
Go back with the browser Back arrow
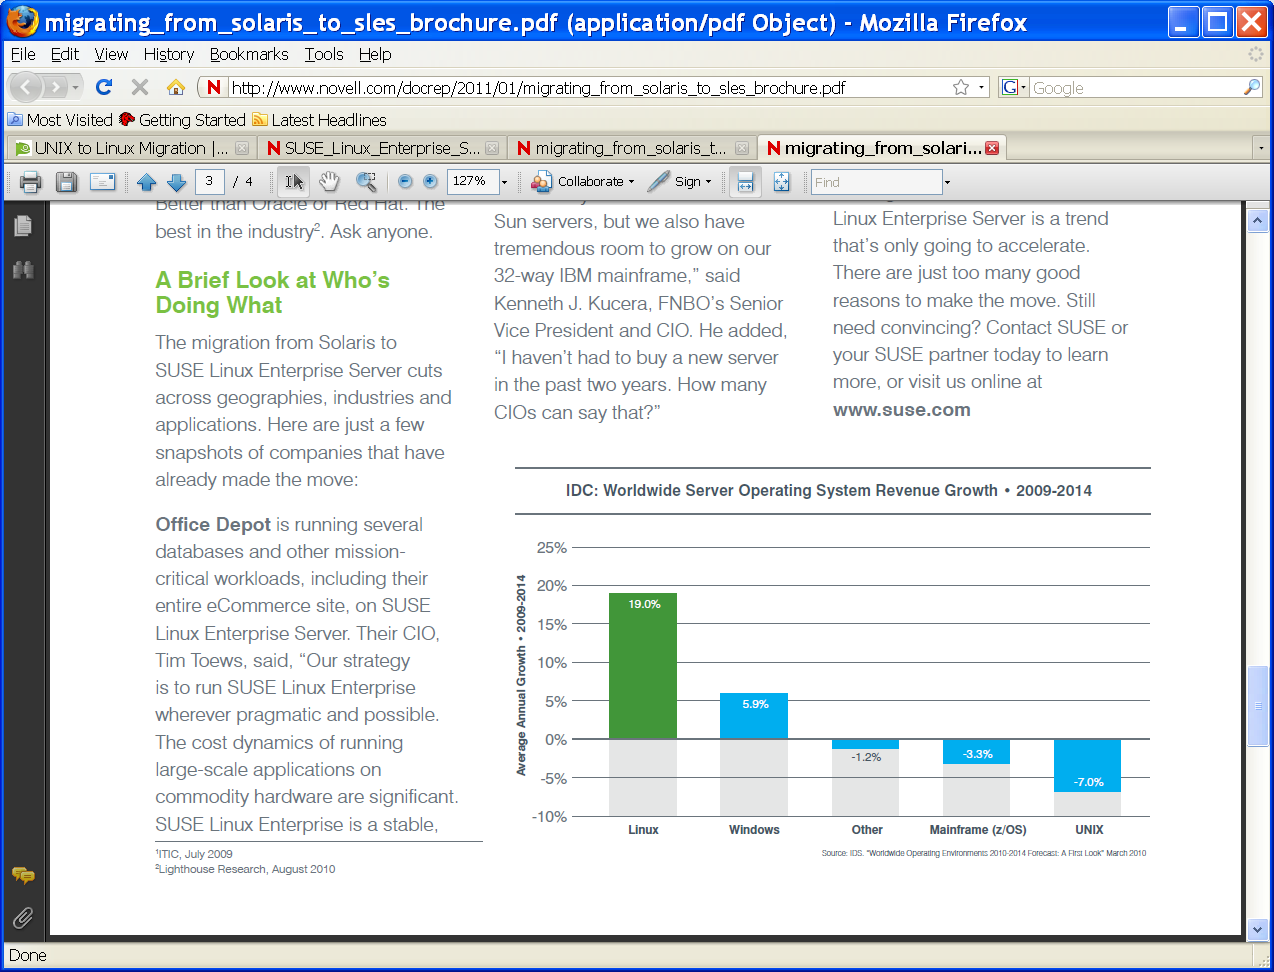tap(26, 87)
